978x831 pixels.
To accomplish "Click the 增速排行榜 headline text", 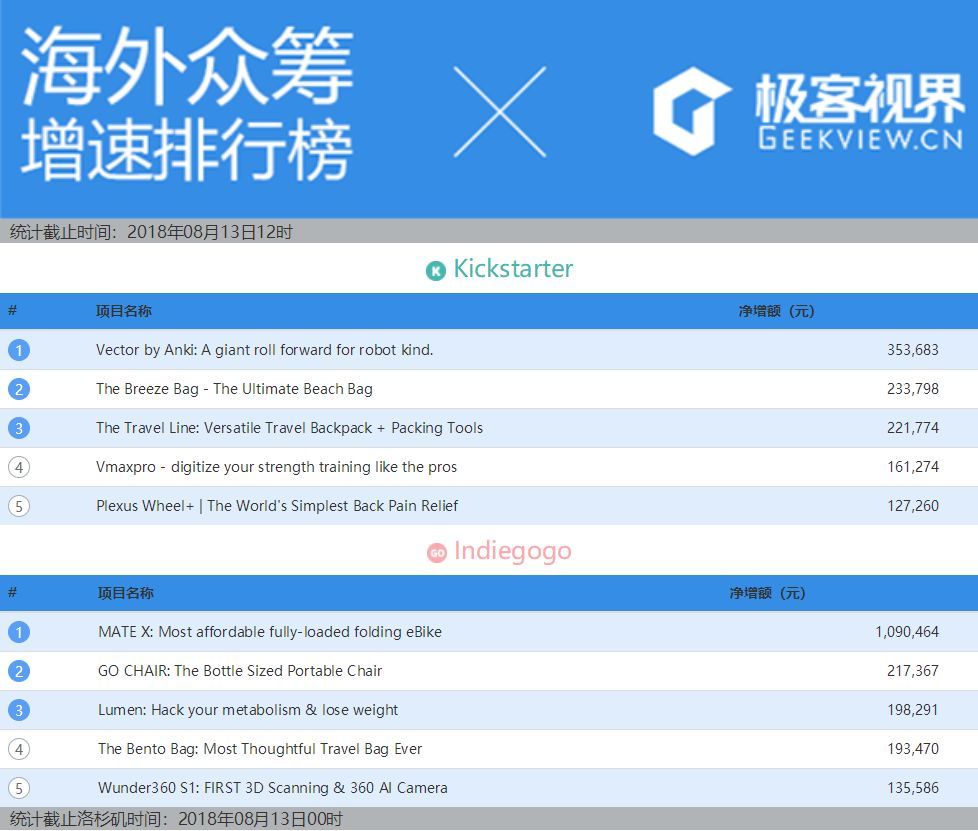I will tap(187, 150).
